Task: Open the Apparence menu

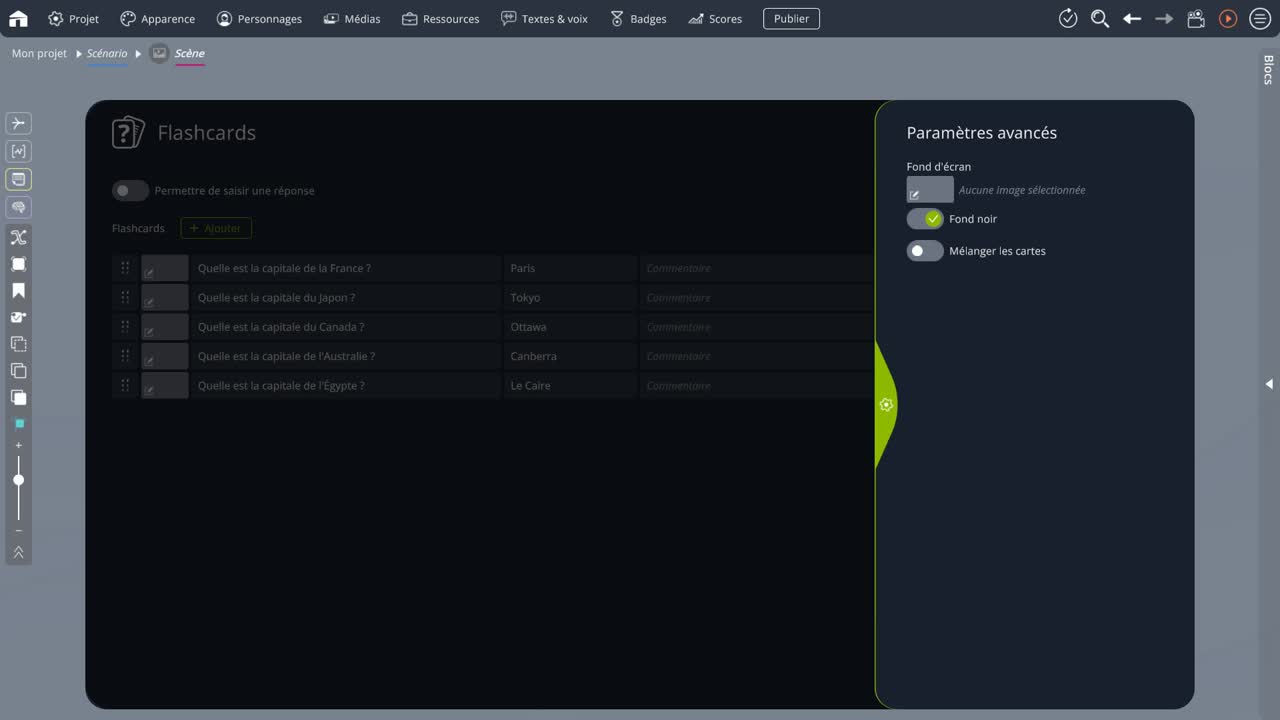Action: coord(157,18)
